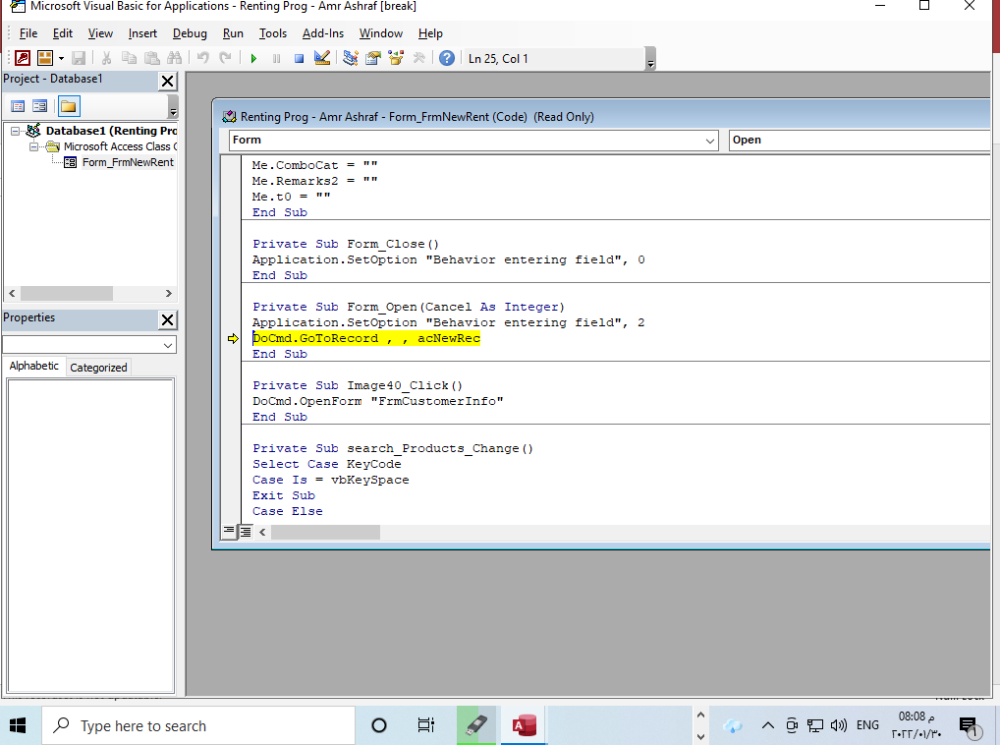Screen dimensions: 1000x745
Task: Open the Object Browser toolbar icon
Action: click(396, 58)
